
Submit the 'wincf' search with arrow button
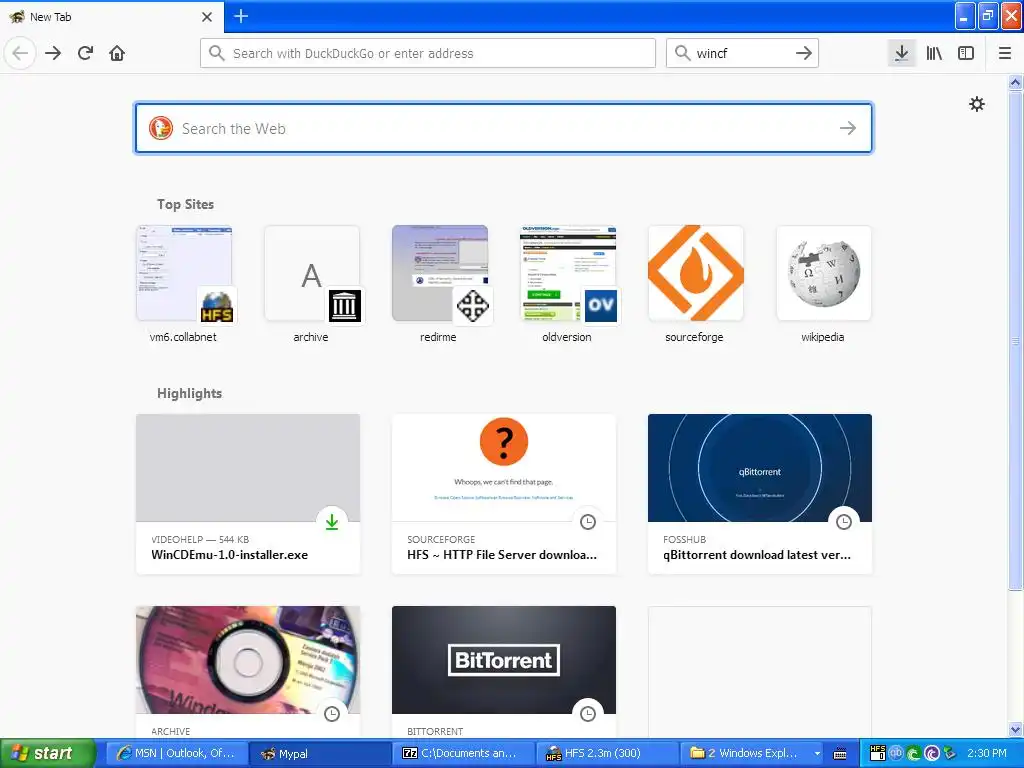804,53
